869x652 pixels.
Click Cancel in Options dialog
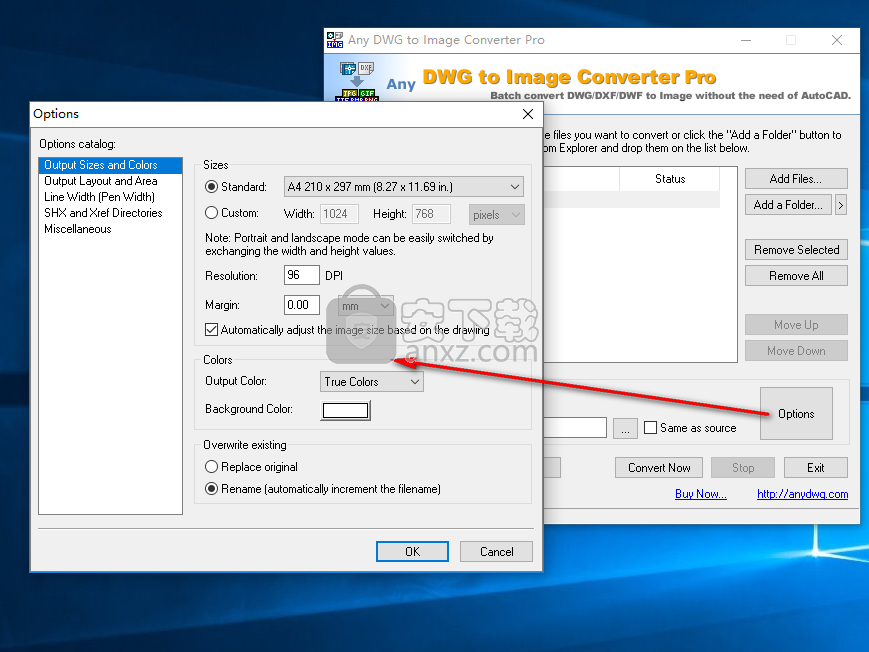coord(497,552)
